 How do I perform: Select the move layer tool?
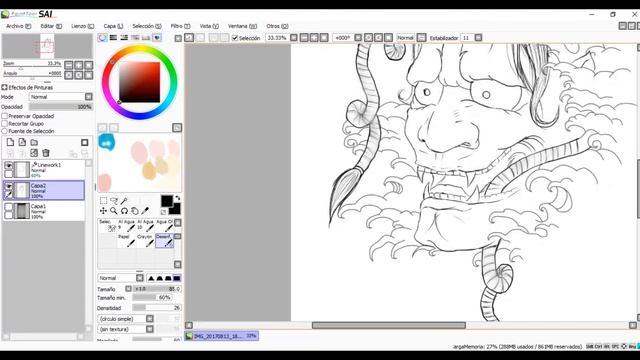(103, 211)
